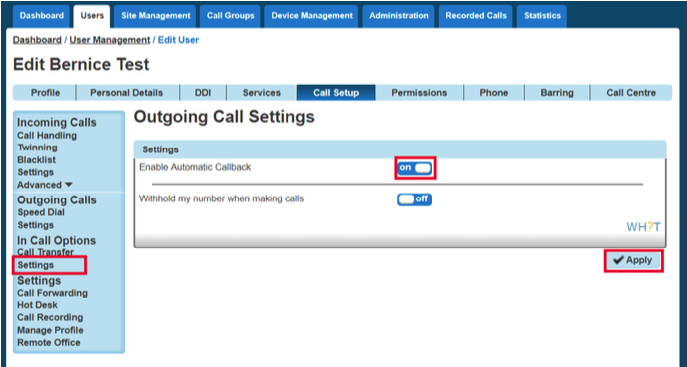687x367 pixels.
Task: Open the Barring sub-tab
Action: (557, 93)
